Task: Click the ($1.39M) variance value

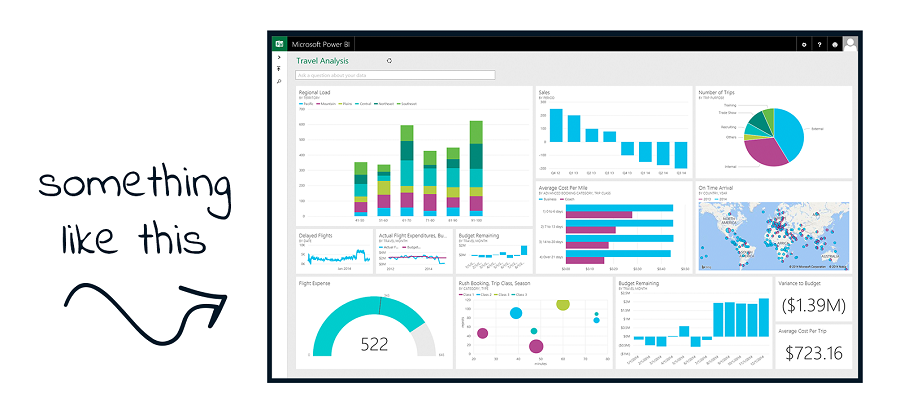Action: point(813,305)
